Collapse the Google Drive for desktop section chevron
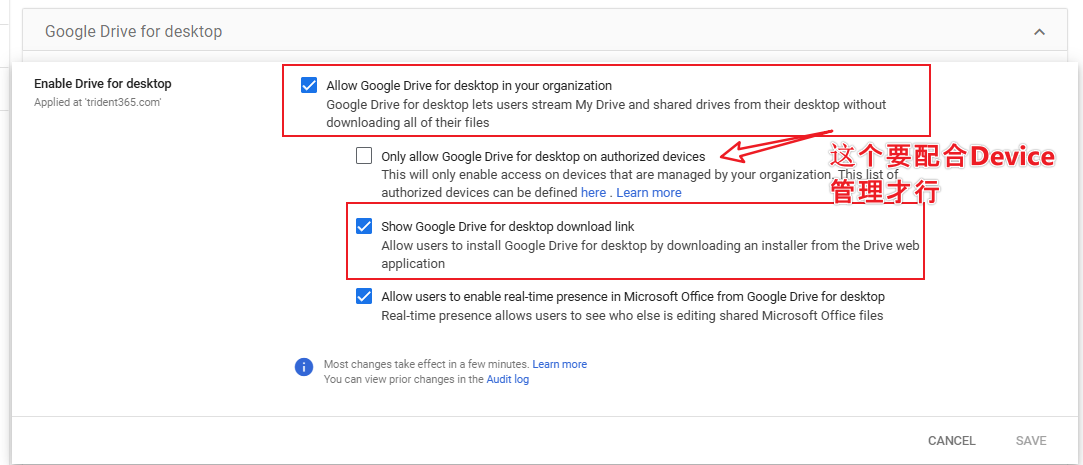Screen dimensions: 1083x465 coord(1039,32)
